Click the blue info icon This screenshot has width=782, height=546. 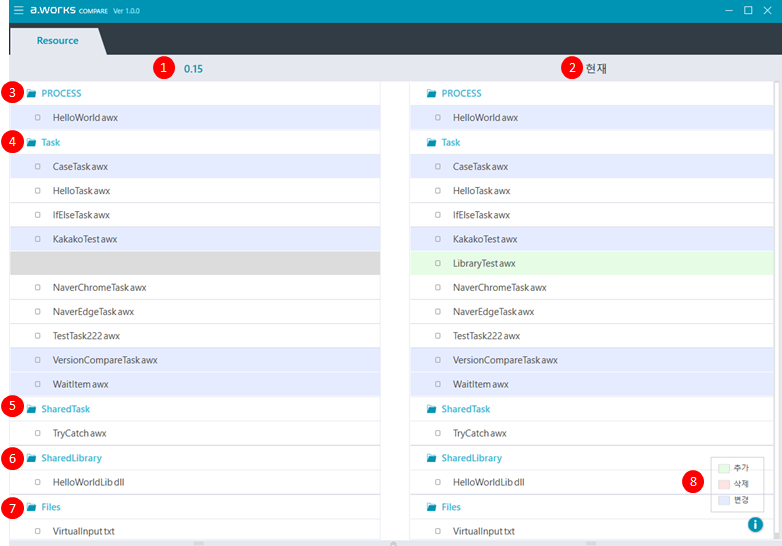point(755,524)
